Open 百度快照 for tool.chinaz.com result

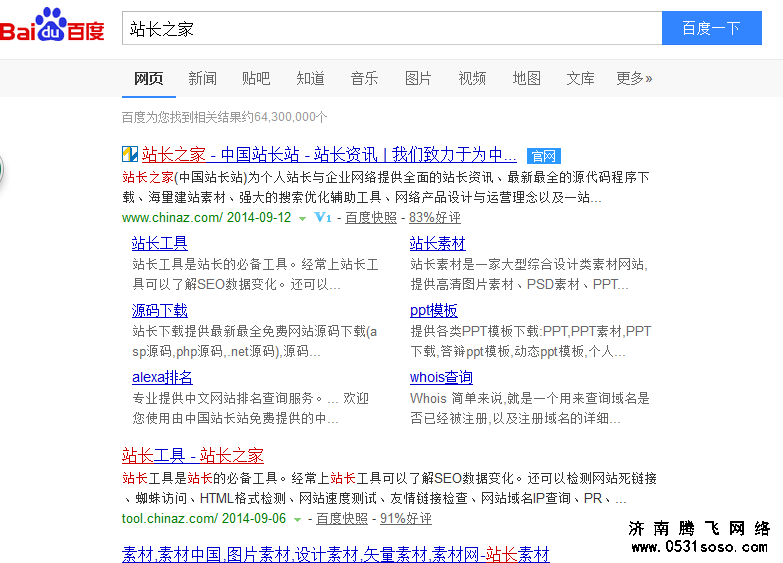342,519
